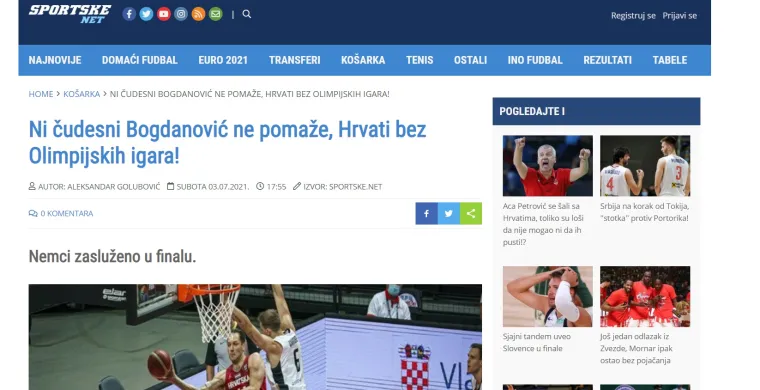Click the Sportske.net logo

[70, 14]
